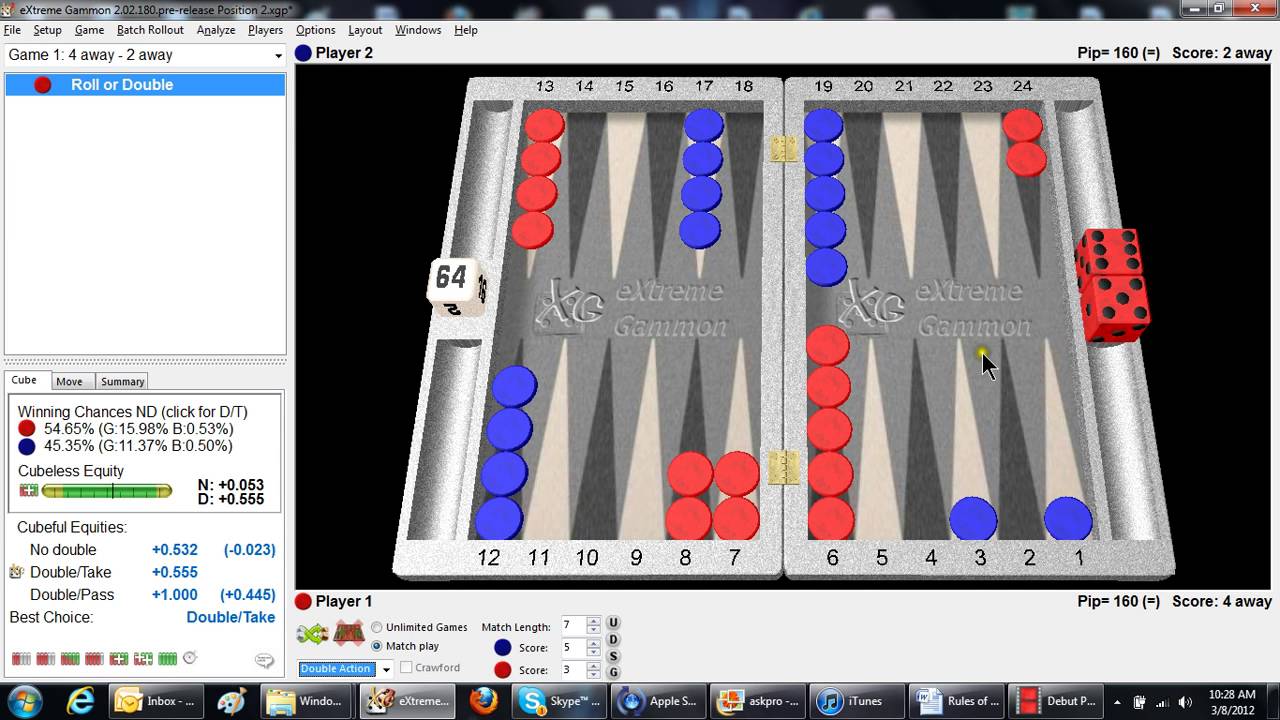Image resolution: width=1280 pixels, height=720 pixels.
Task: Decrease the red player's score
Action: [x=593, y=674]
